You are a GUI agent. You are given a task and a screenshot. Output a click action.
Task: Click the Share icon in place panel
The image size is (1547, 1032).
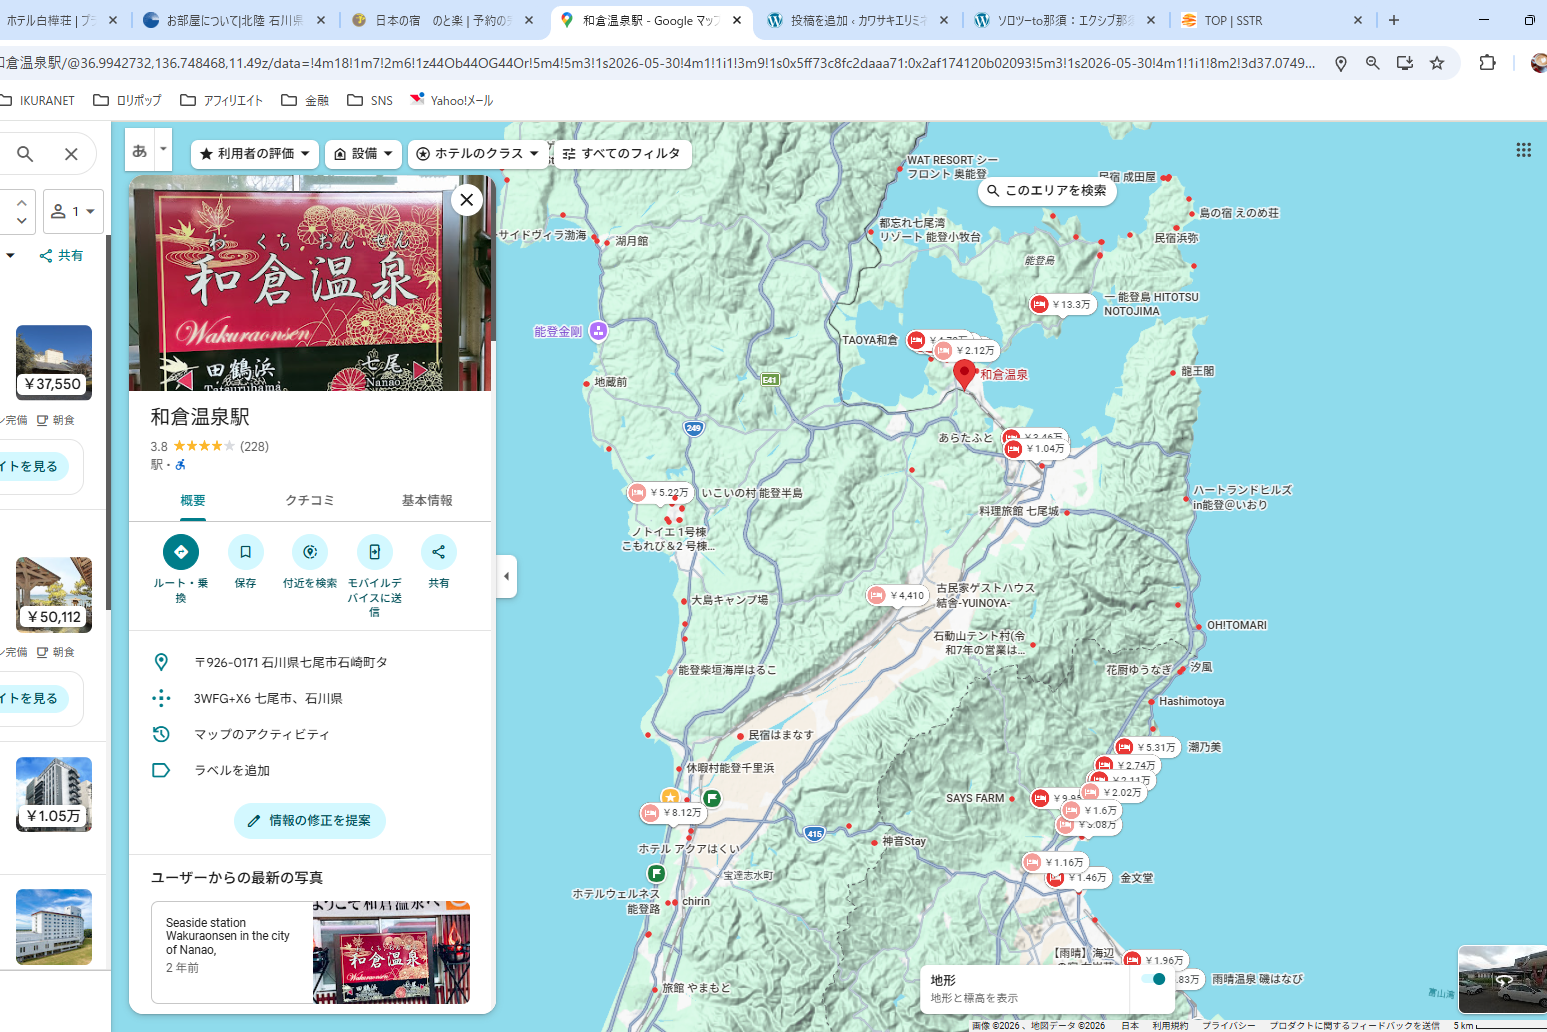(438, 552)
